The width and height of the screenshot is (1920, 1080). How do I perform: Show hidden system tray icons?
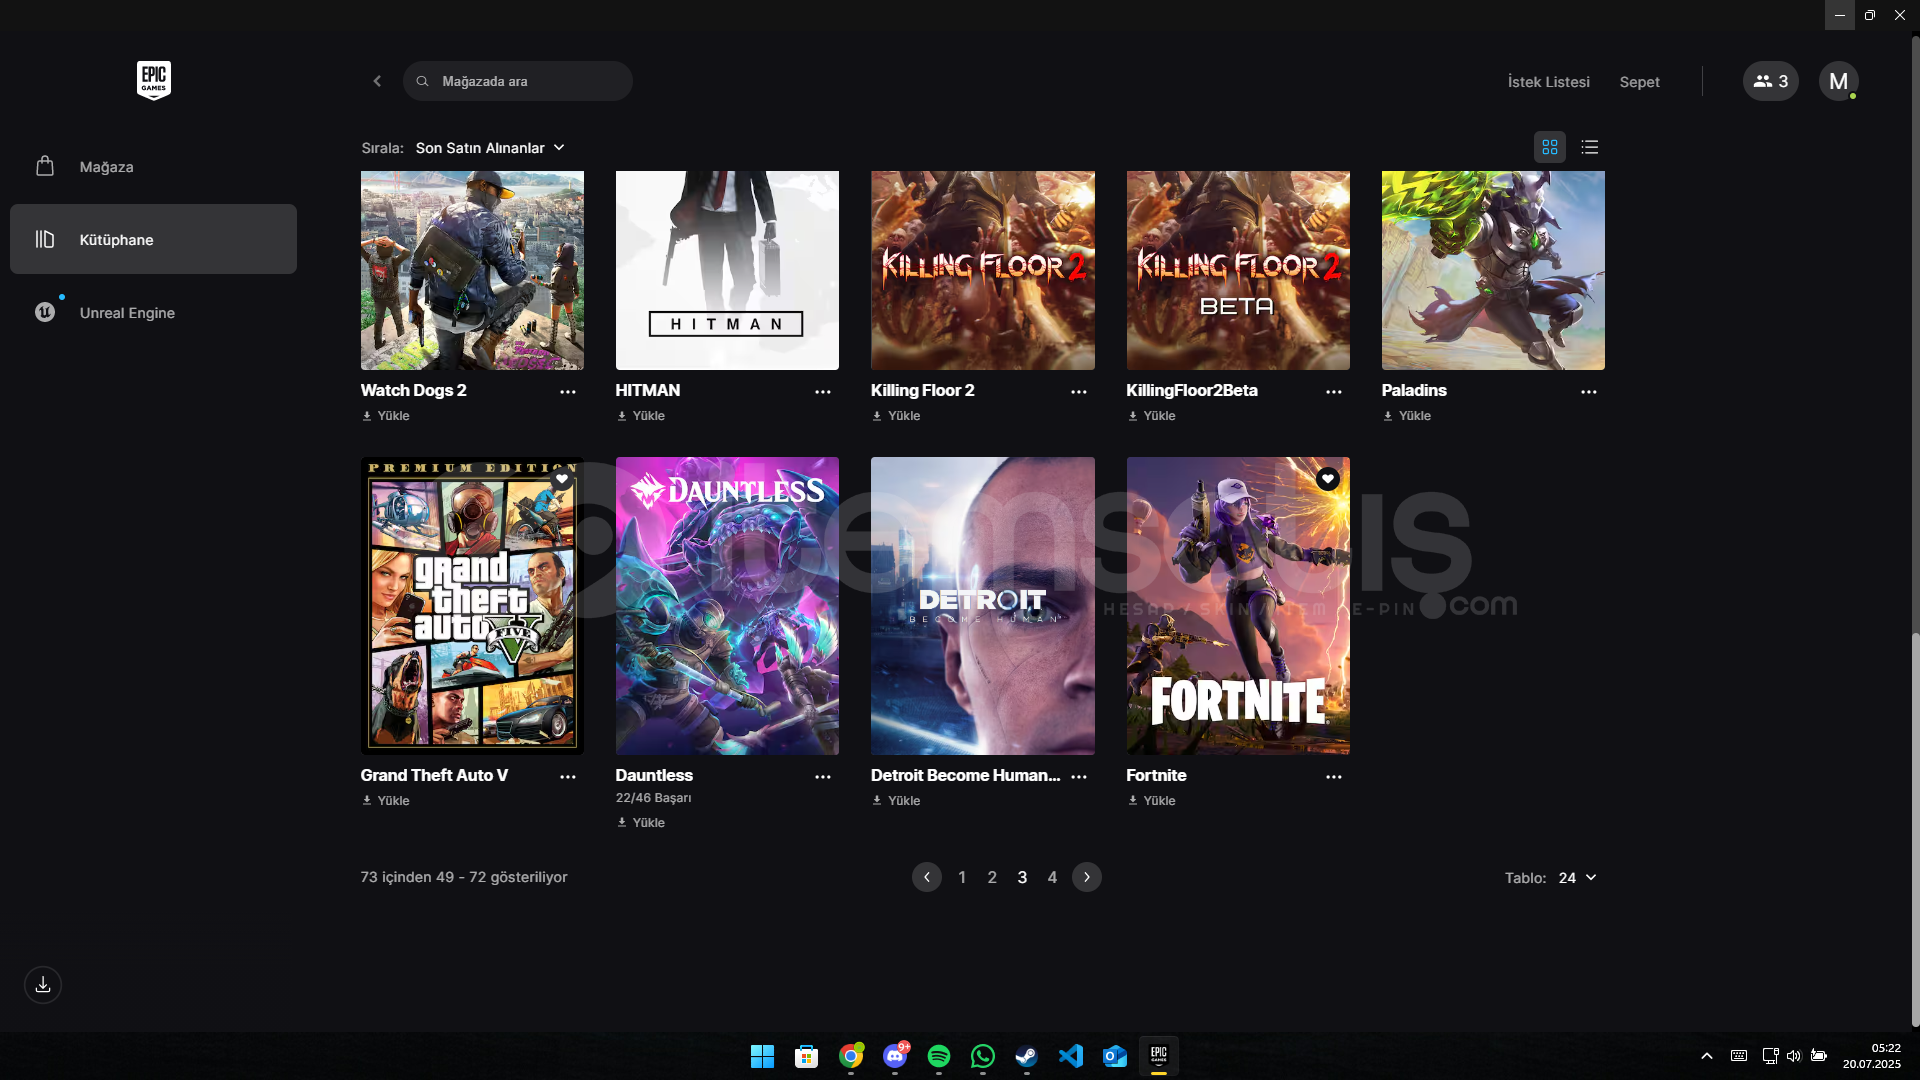[x=1707, y=1056]
